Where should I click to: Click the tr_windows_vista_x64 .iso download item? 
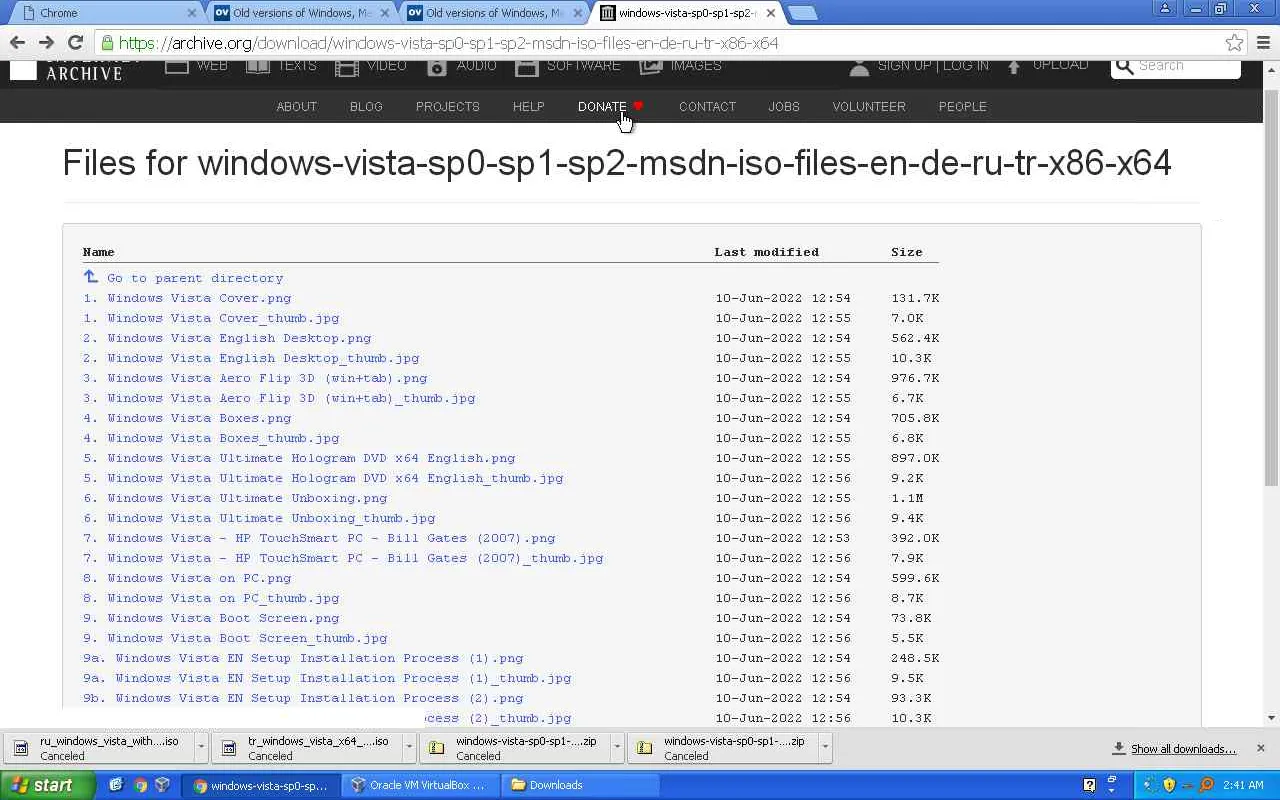click(x=308, y=748)
